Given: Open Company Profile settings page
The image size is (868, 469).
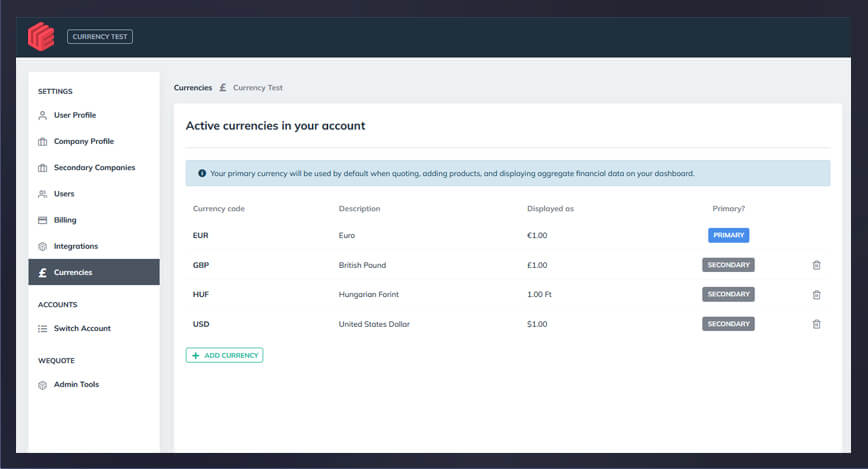Looking at the screenshot, I should point(83,142).
